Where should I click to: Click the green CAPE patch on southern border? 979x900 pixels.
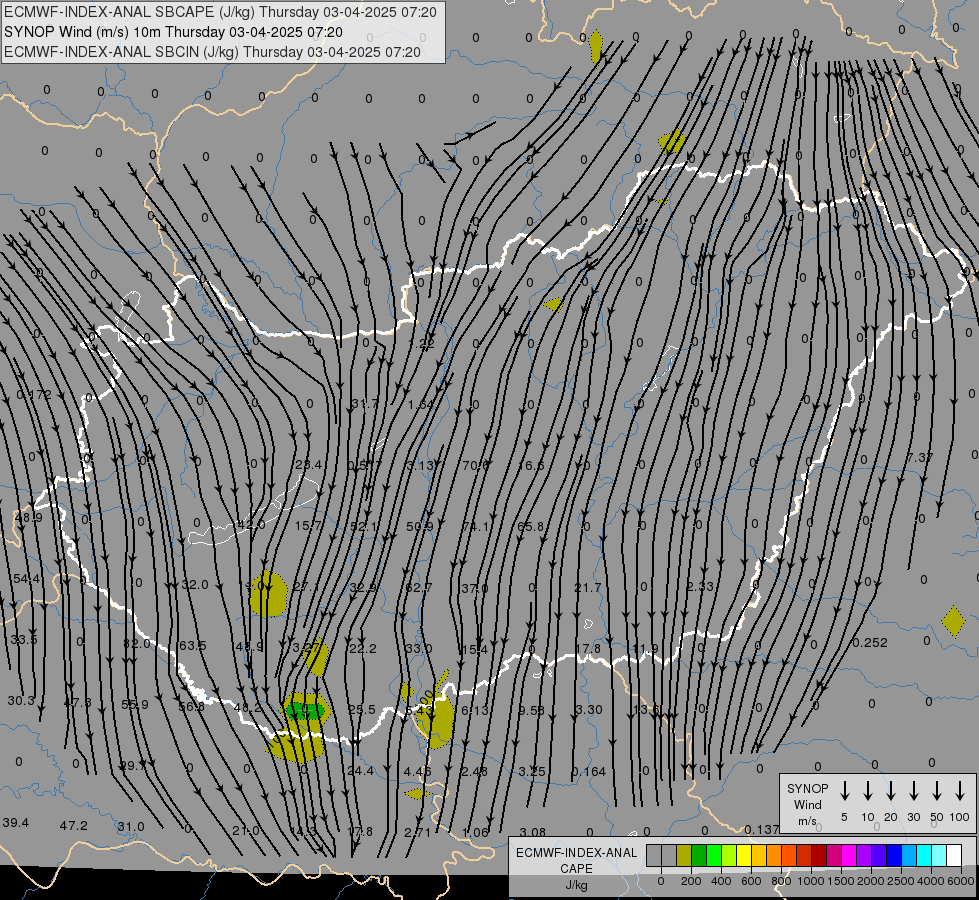[x=306, y=711]
